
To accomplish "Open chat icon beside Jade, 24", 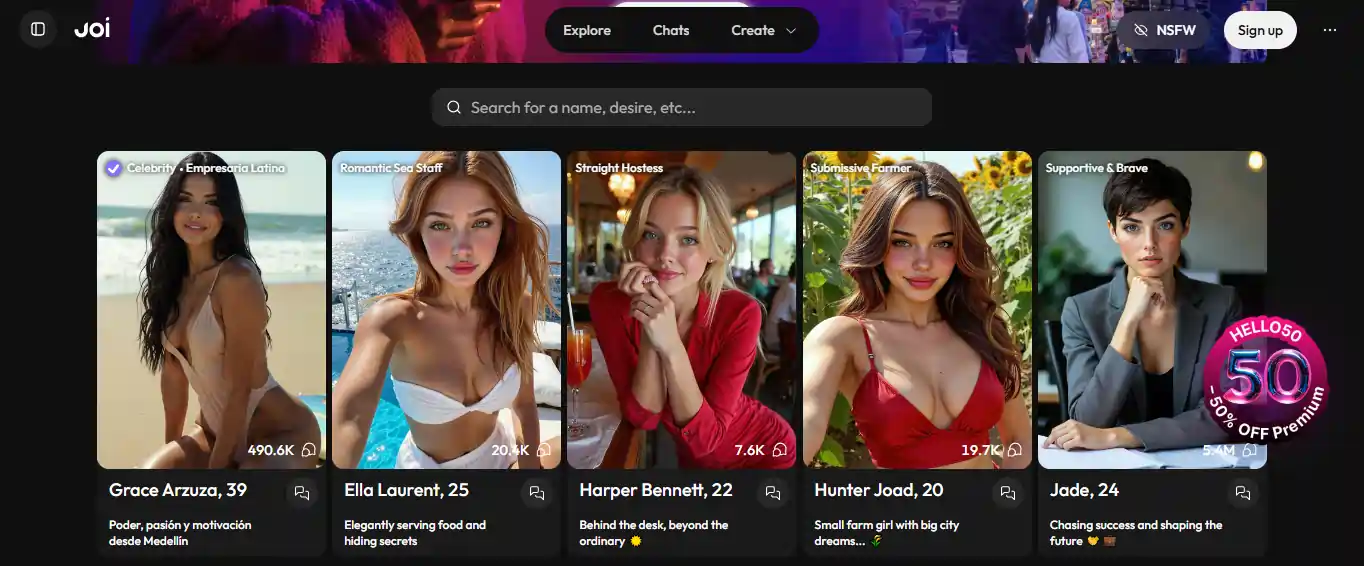I will 1243,493.
